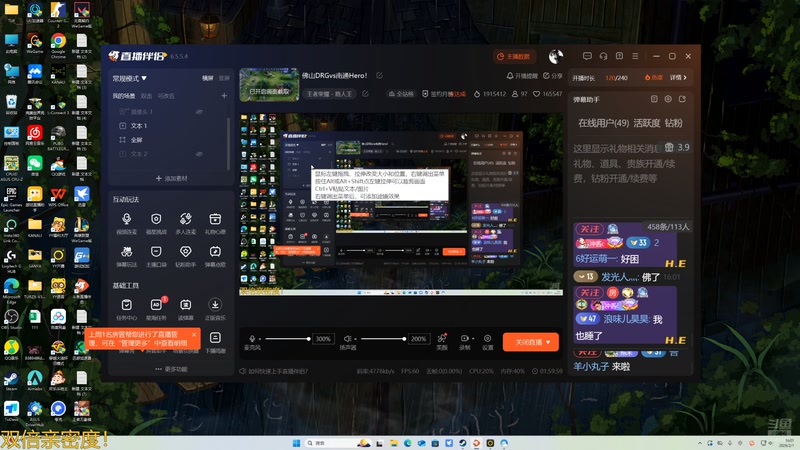Open 如何快速上手直播伴侣 help link
Screen dimensions: 800x450
(273, 371)
